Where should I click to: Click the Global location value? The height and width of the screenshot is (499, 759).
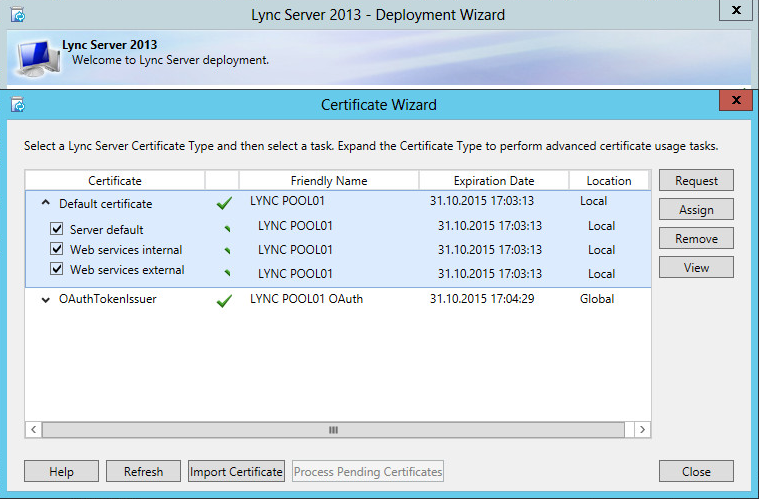click(597, 299)
